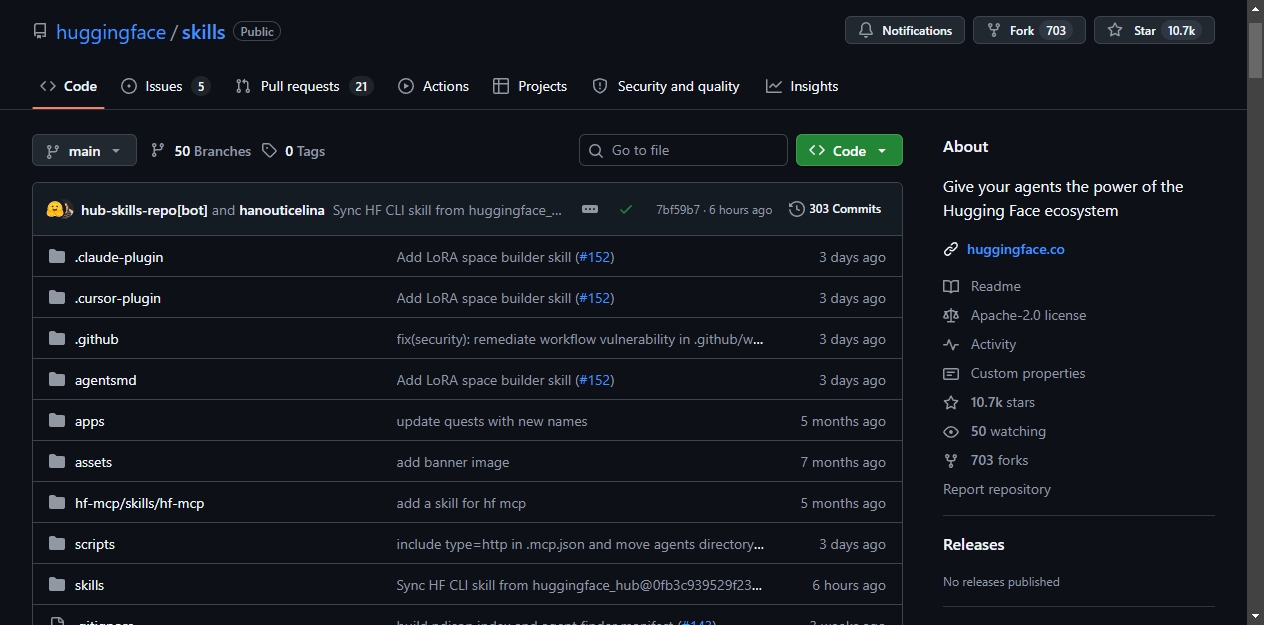1264x625 pixels.
Task: Open the Pull requests tab
Action: [x=304, y=86]
